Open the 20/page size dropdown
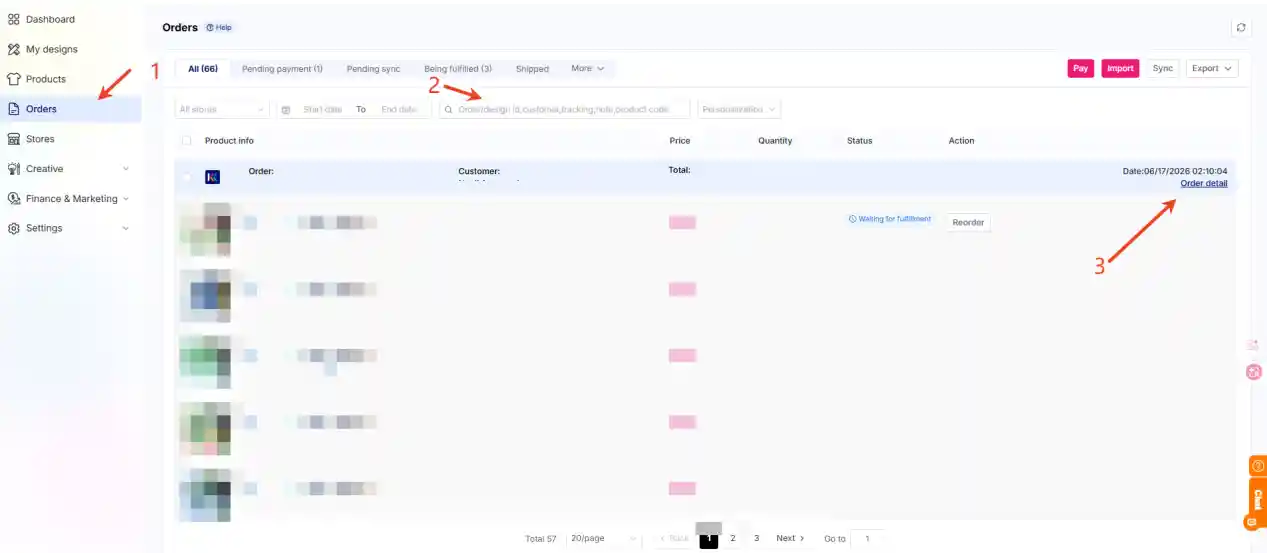The image size is (1267, 553). [603, 538]
